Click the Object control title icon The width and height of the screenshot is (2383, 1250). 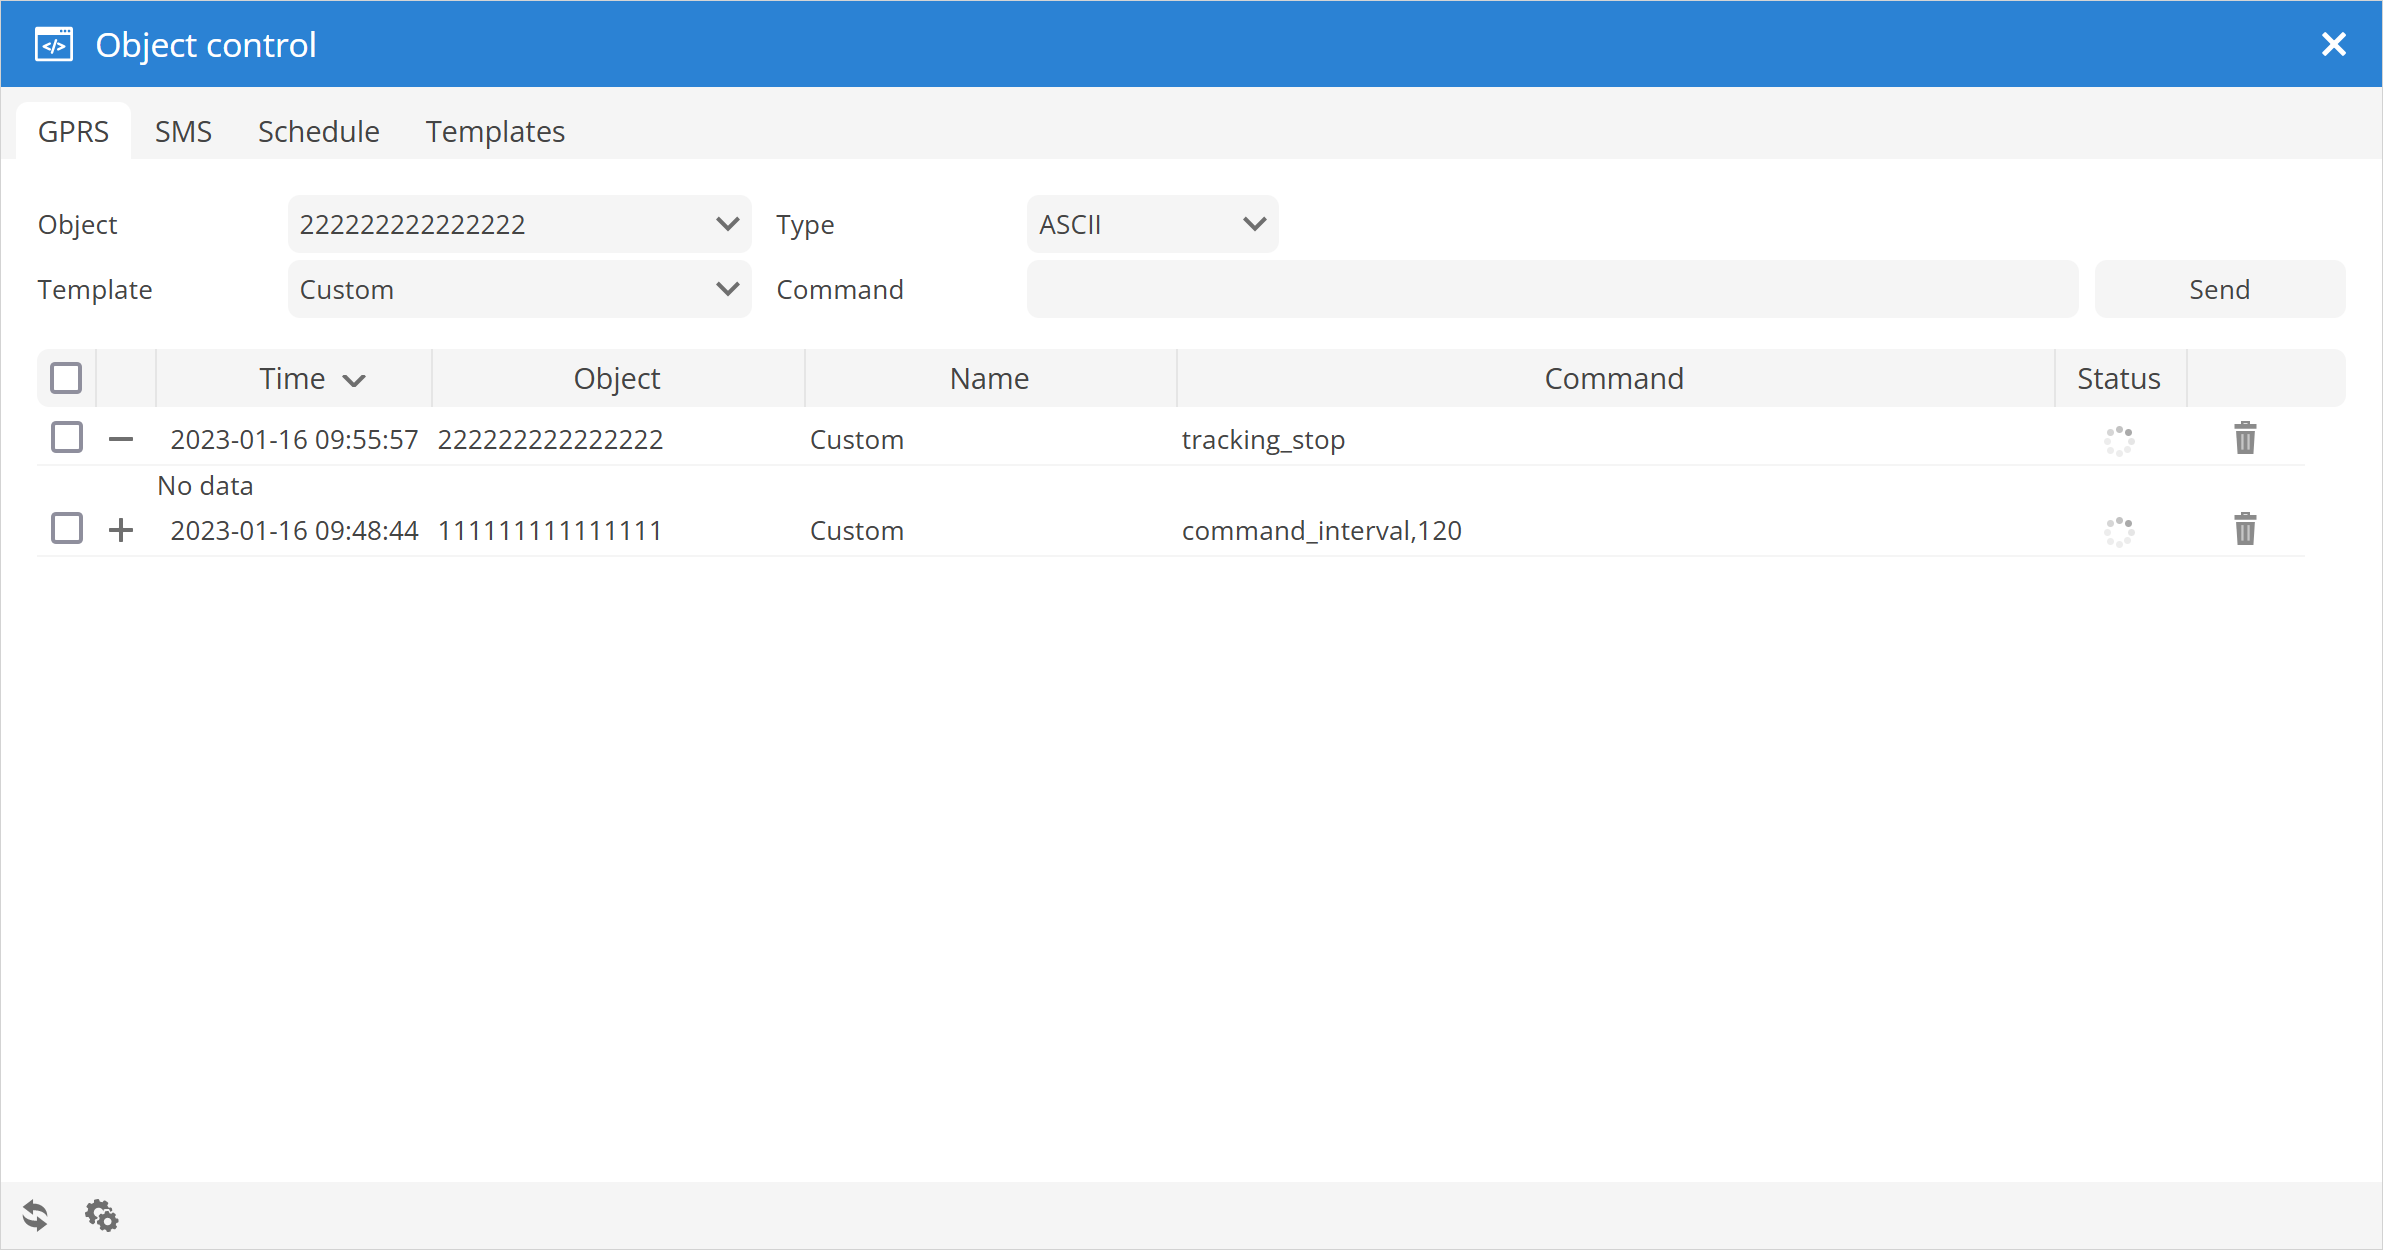coord(54,45)
